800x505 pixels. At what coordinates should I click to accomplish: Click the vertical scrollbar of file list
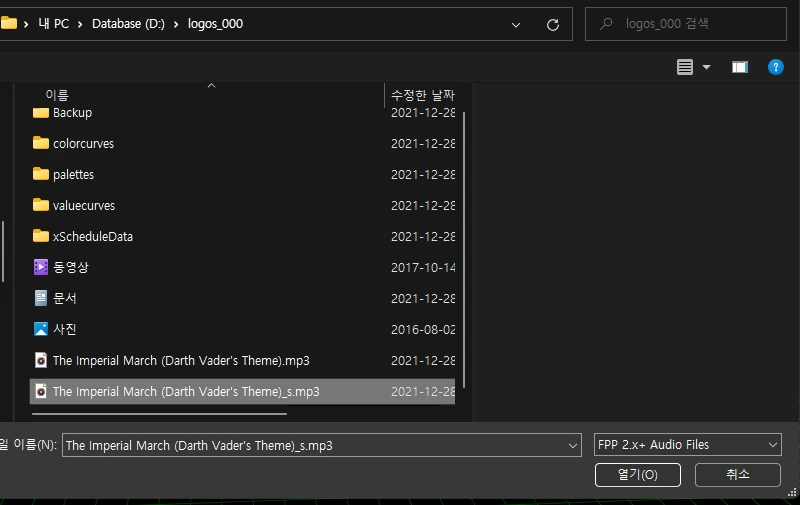[x=464, y=250]
